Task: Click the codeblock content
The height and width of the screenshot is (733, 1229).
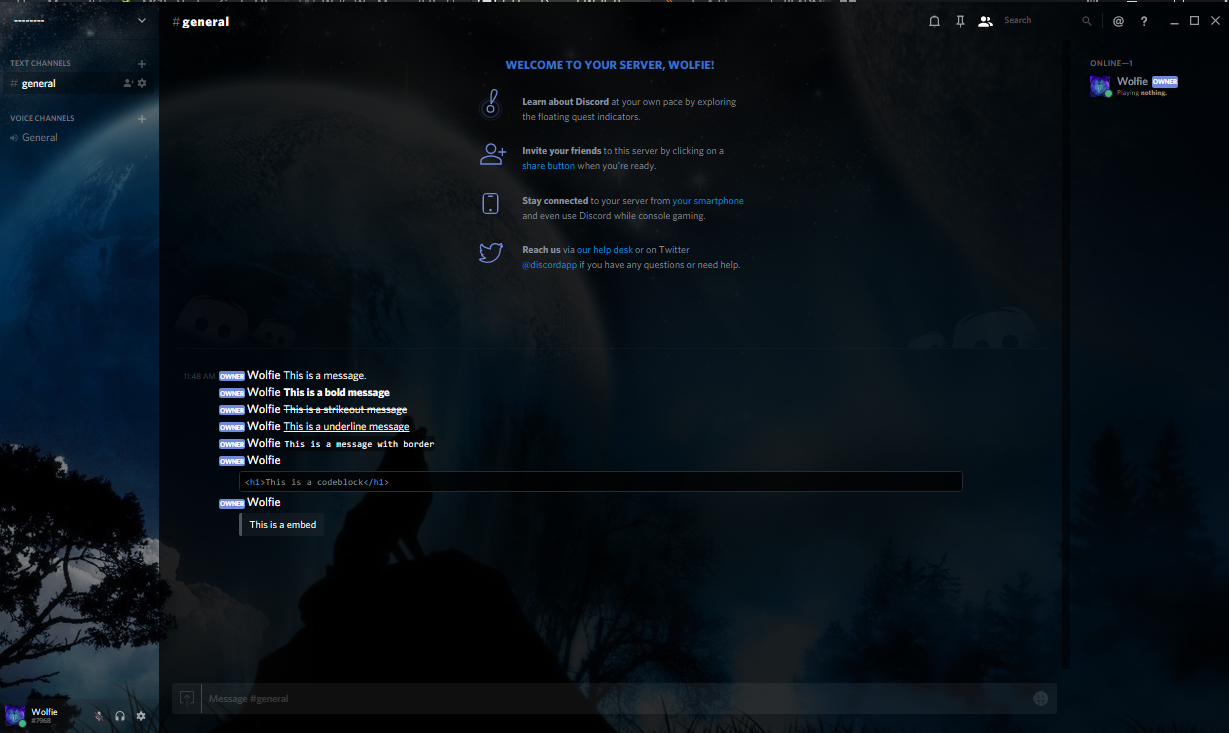Action: tap(601, 482)
